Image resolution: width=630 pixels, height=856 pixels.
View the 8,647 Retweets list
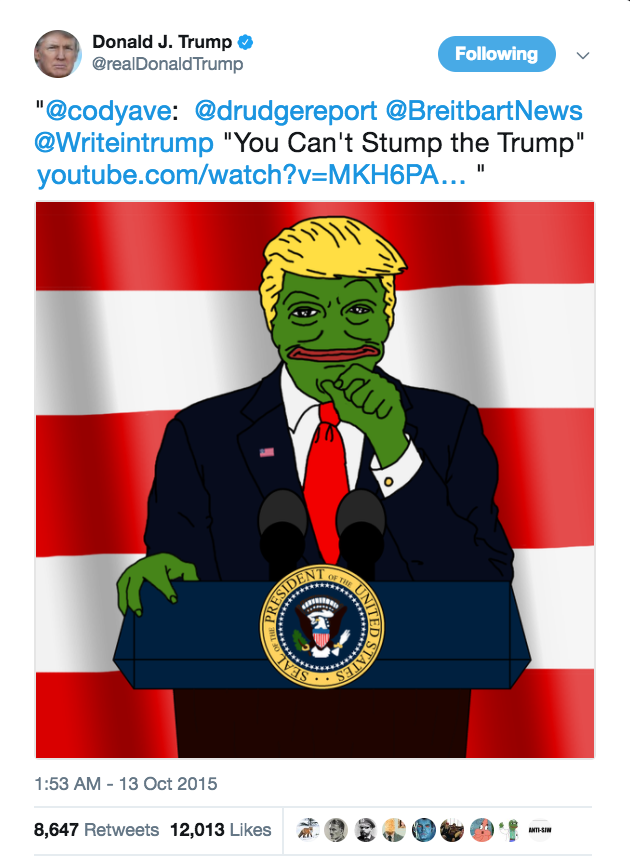pyautogui.click(x=97, y=830)
